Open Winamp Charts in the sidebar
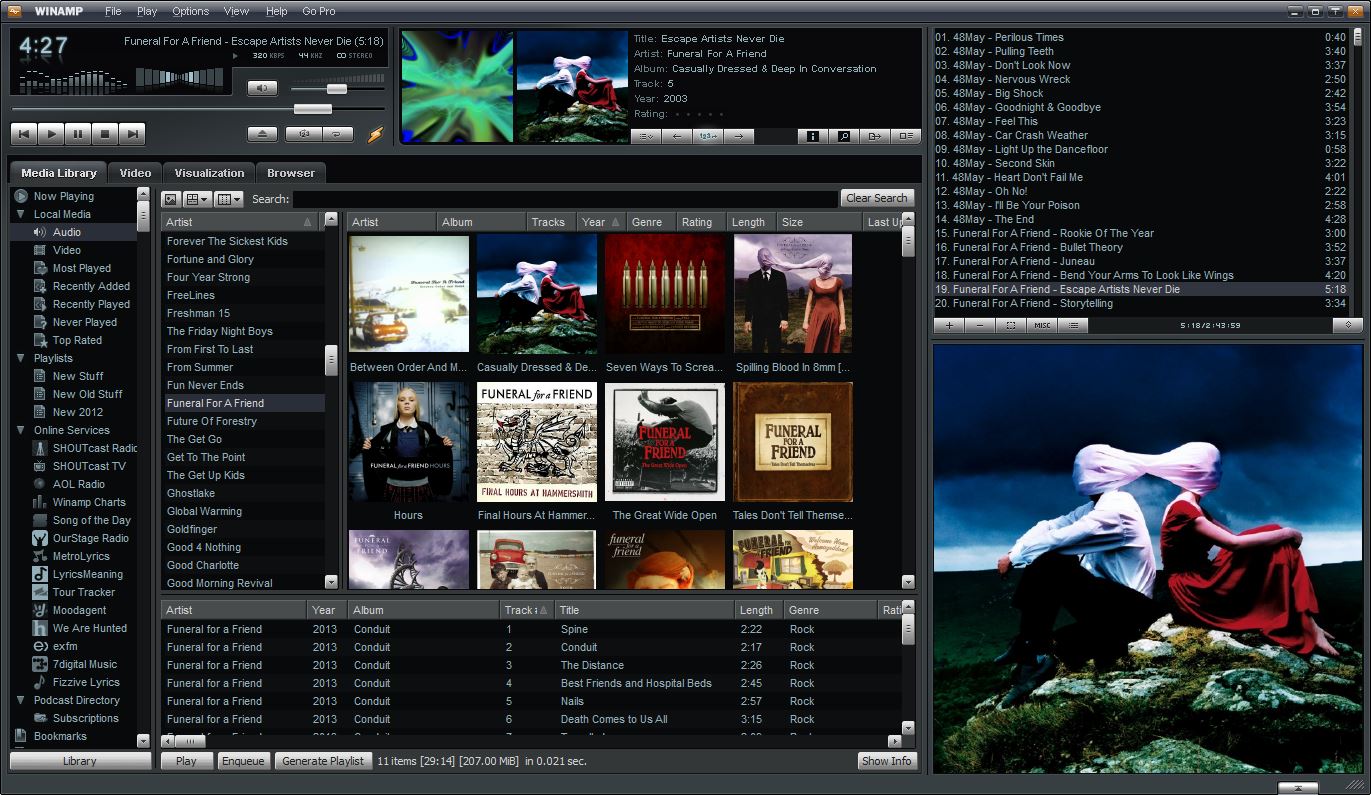The image size is (1371, 795). [89, 502]
